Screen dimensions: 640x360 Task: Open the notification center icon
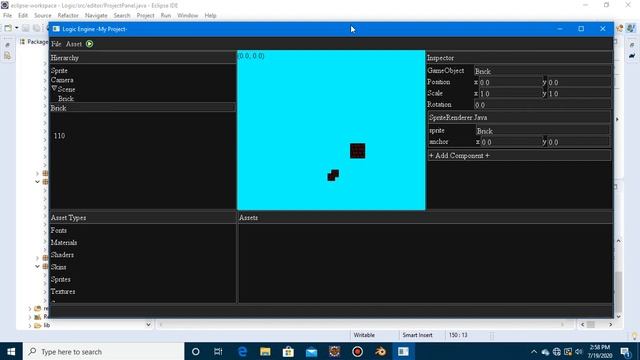(625, 352)
